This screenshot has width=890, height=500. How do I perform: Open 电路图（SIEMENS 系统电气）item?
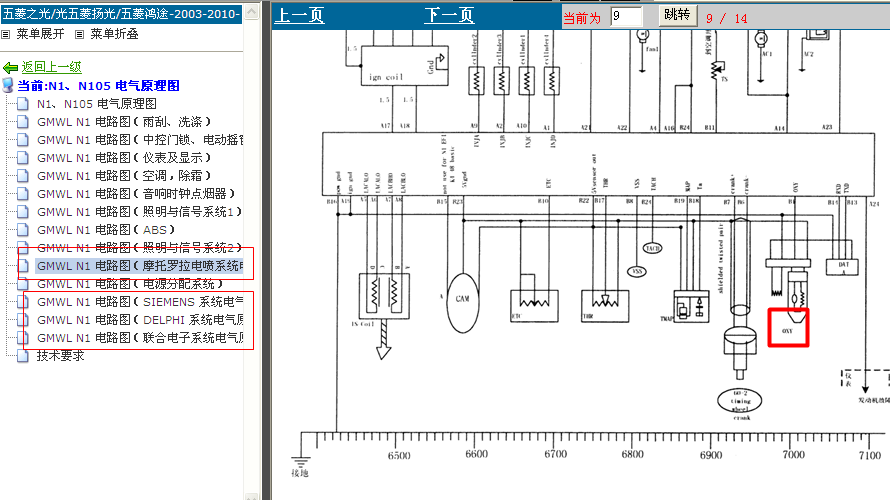pyautogui.click(x=140, y=302)
